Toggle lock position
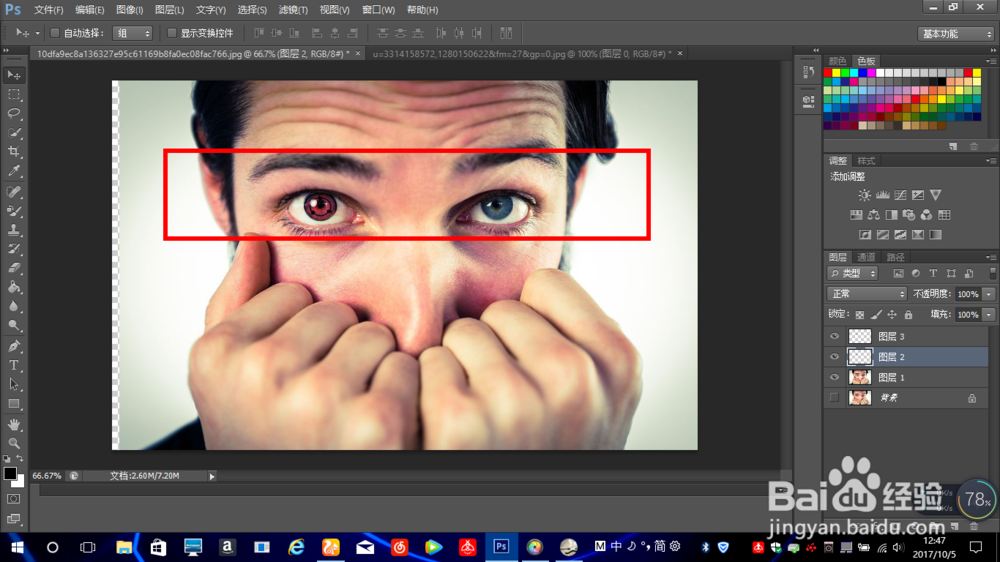 point(892,314)
